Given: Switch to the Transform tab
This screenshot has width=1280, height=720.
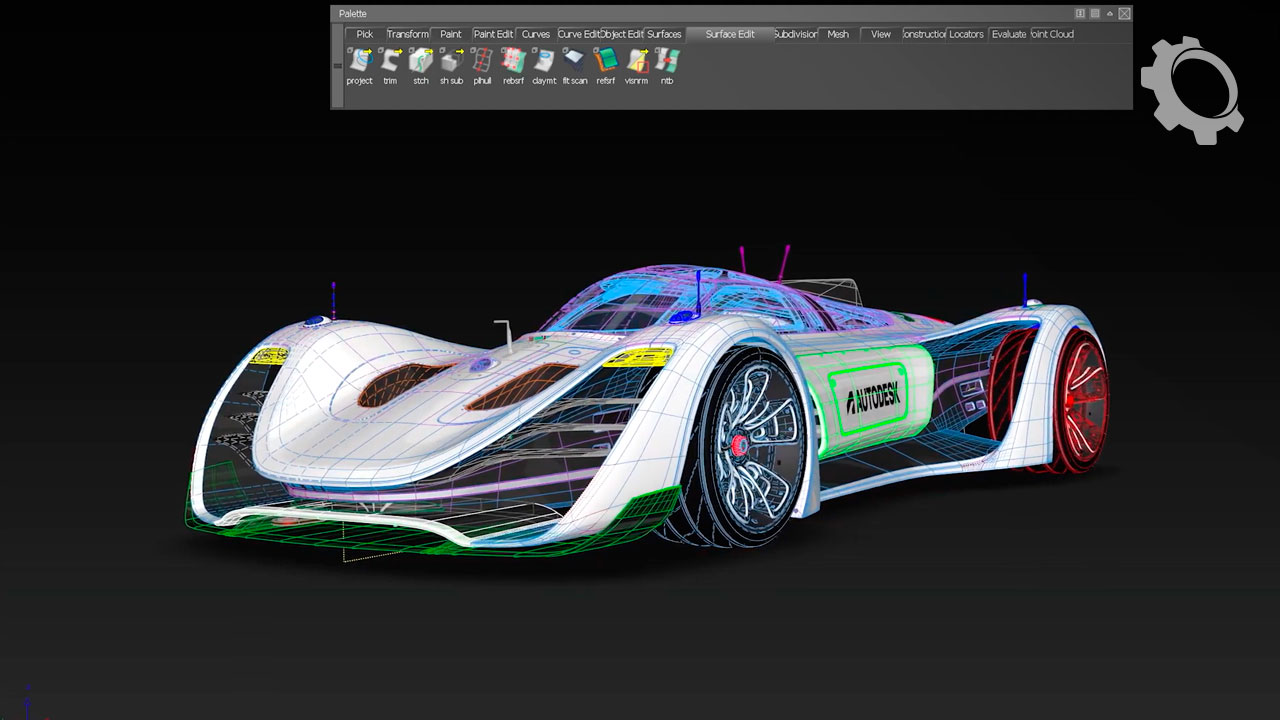Looking at the screenshot, I should (x=407, y=34).
